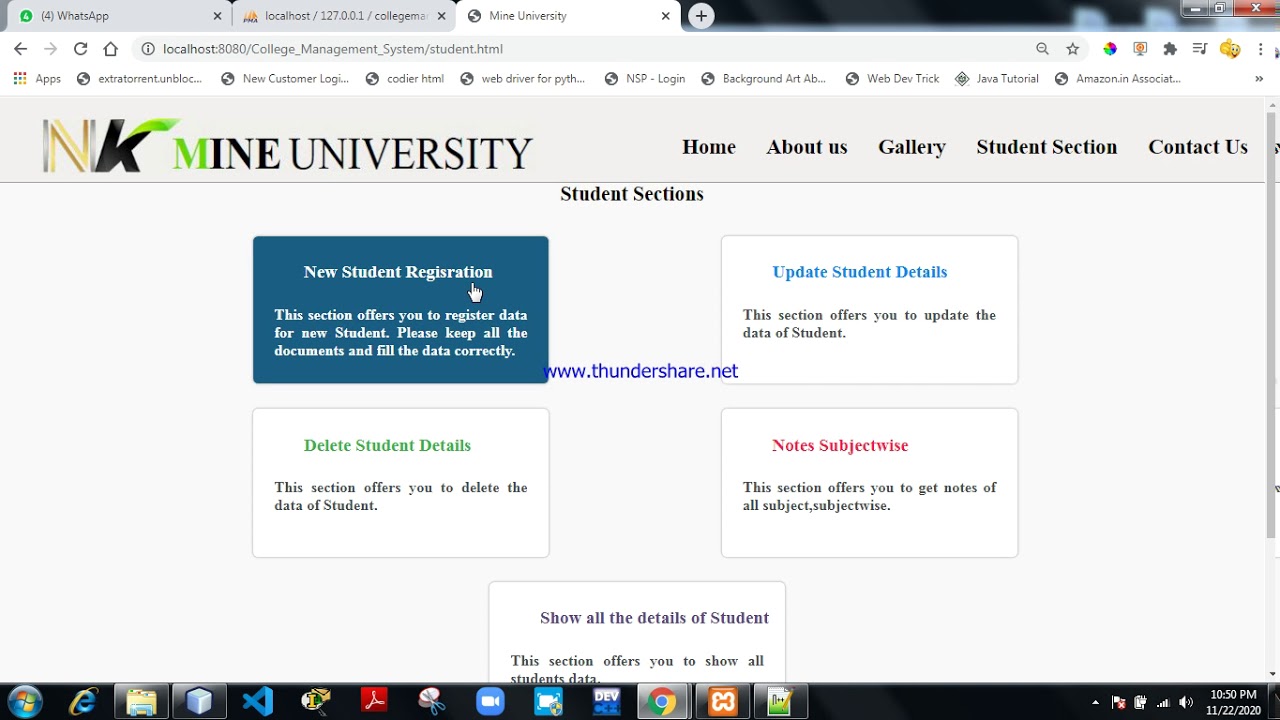Open Windows Start button
Screen dimensions: 1280x720
click(x=24, y=701)
